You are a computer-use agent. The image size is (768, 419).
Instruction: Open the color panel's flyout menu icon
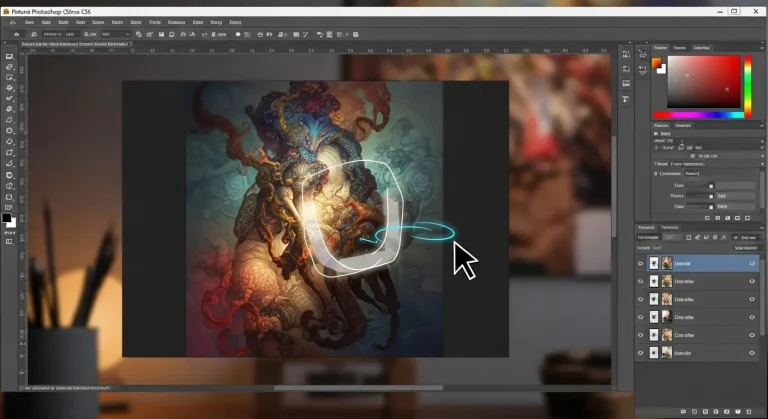point(762,48)
